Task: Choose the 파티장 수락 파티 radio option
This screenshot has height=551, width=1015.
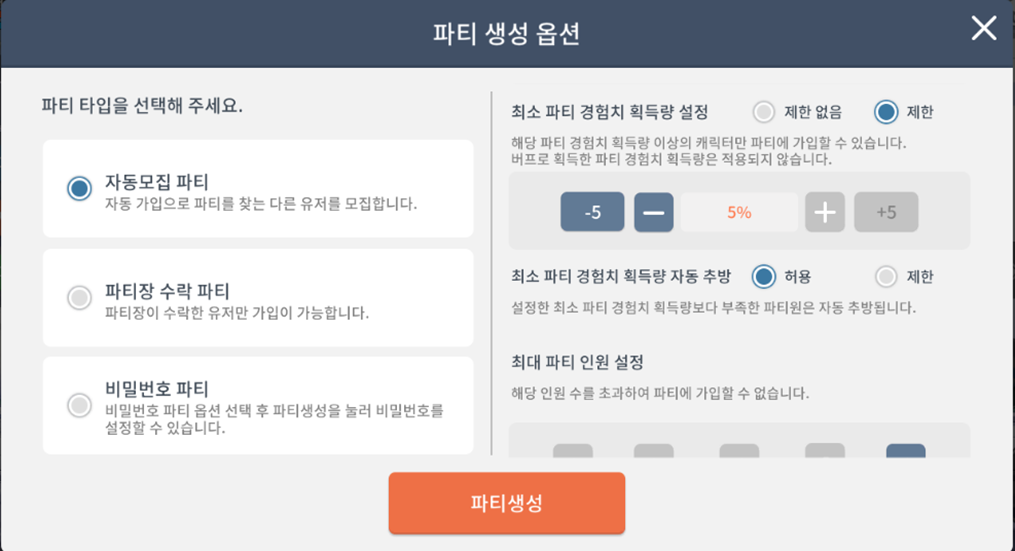Action: [x=80, y=297]
